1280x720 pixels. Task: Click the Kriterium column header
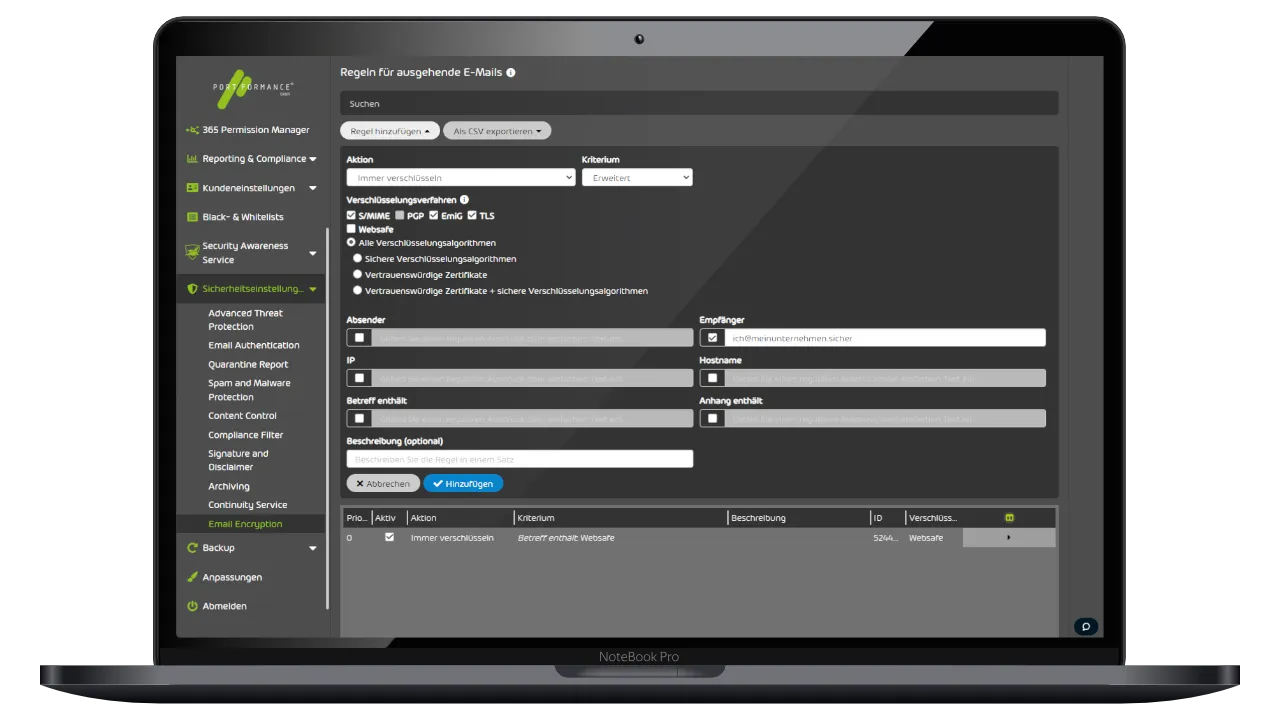point(536,518)
